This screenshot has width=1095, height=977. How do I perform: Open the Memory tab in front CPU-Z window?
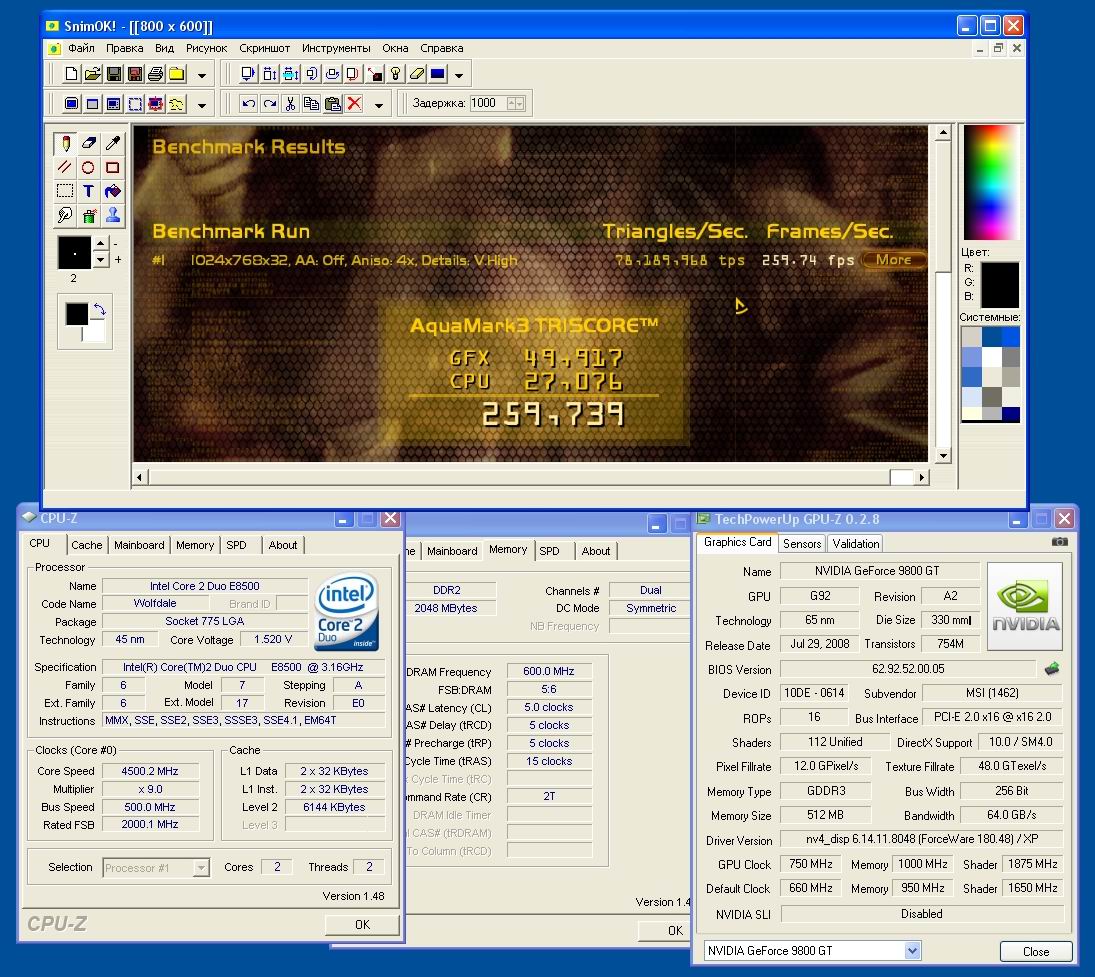point(195,545)
